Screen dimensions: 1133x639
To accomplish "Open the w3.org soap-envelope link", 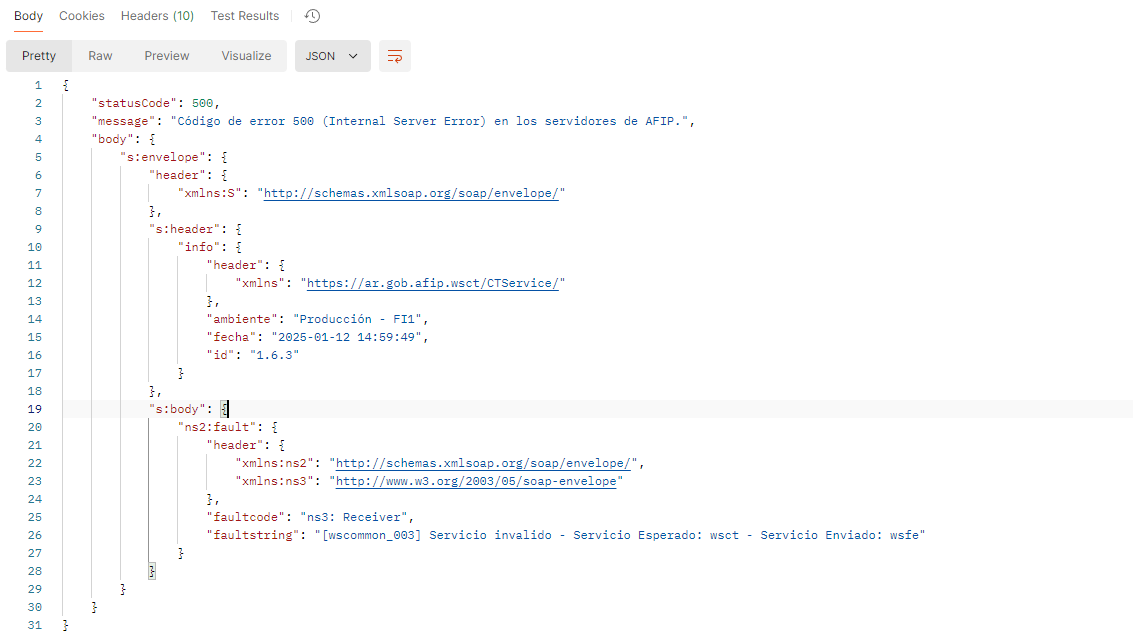I will click(475, 481).
